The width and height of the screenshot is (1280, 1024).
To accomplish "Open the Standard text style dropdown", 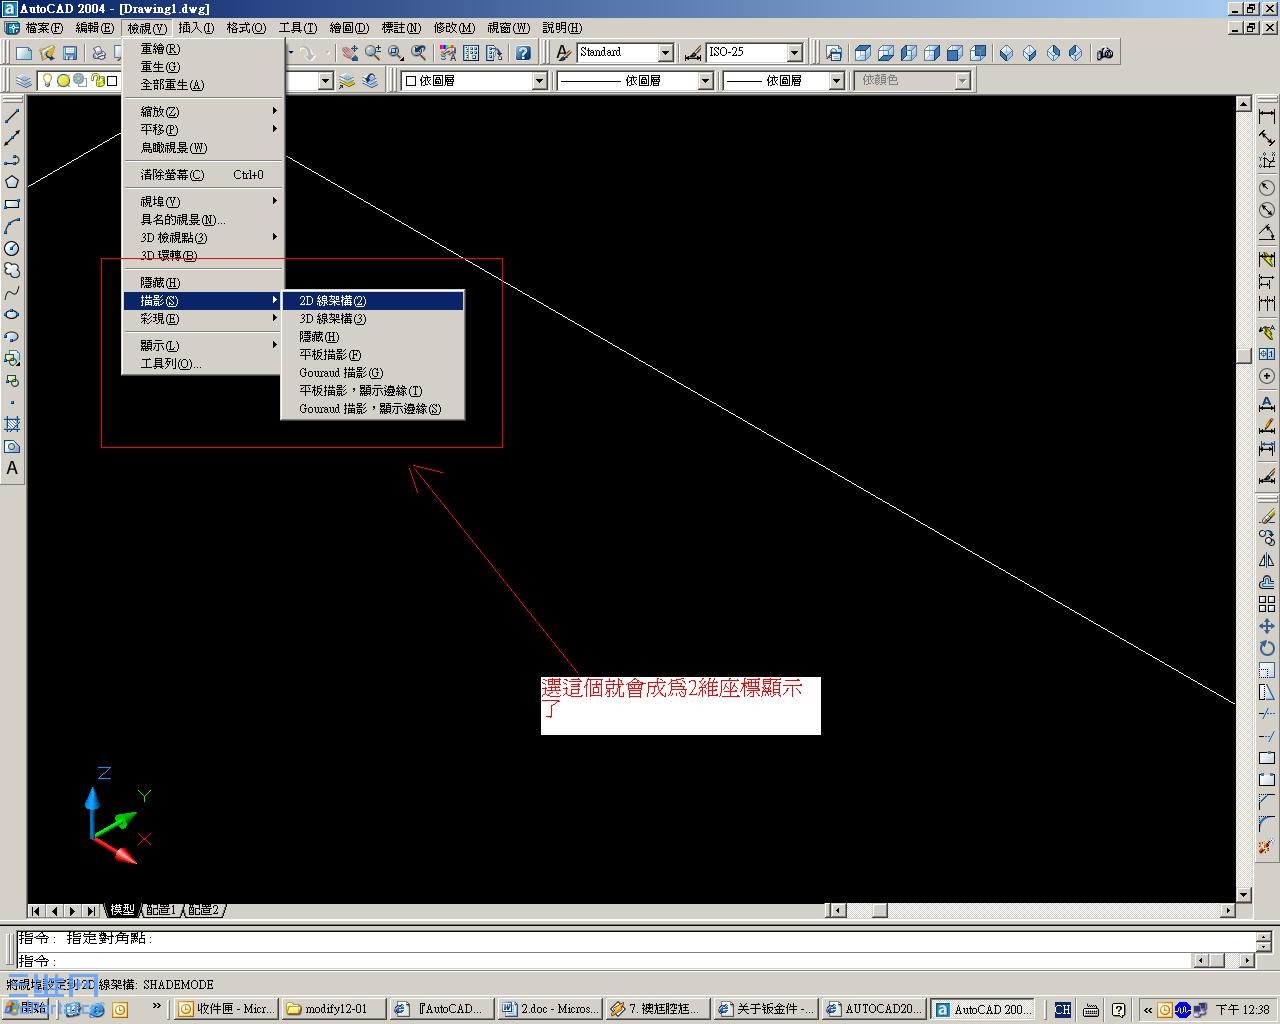I will 665,52.
